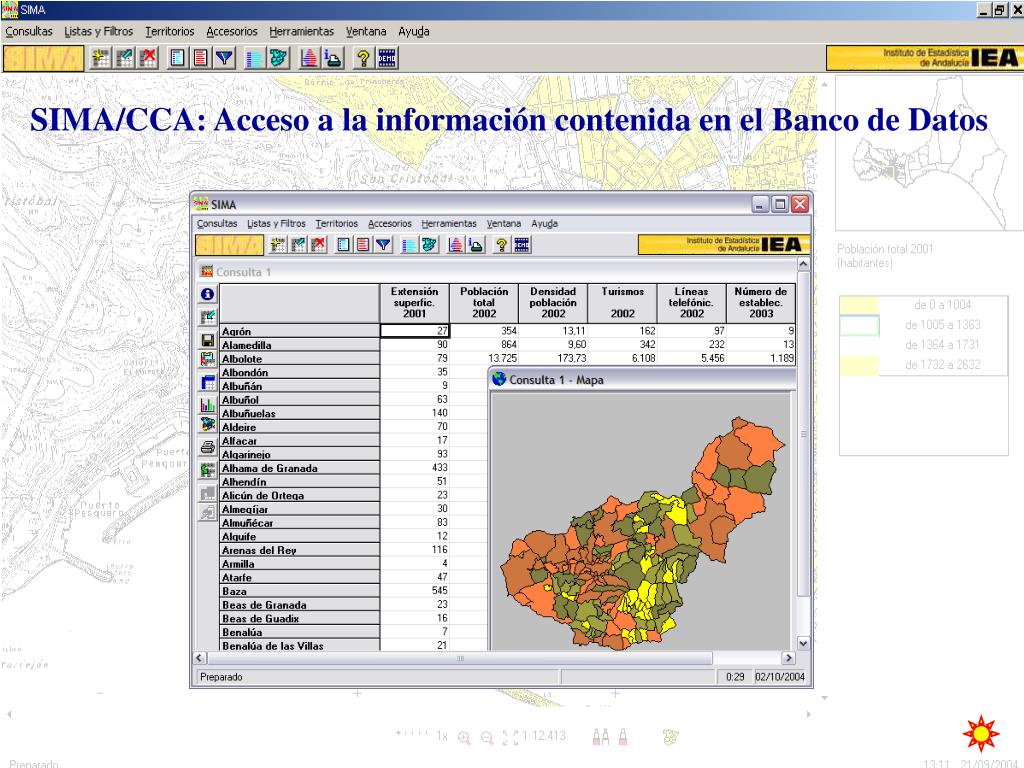Click the floppy disk save icon in Consulta 1 sidebar
The width and height of the screenshot is (1024, 768).
(208, 340)
